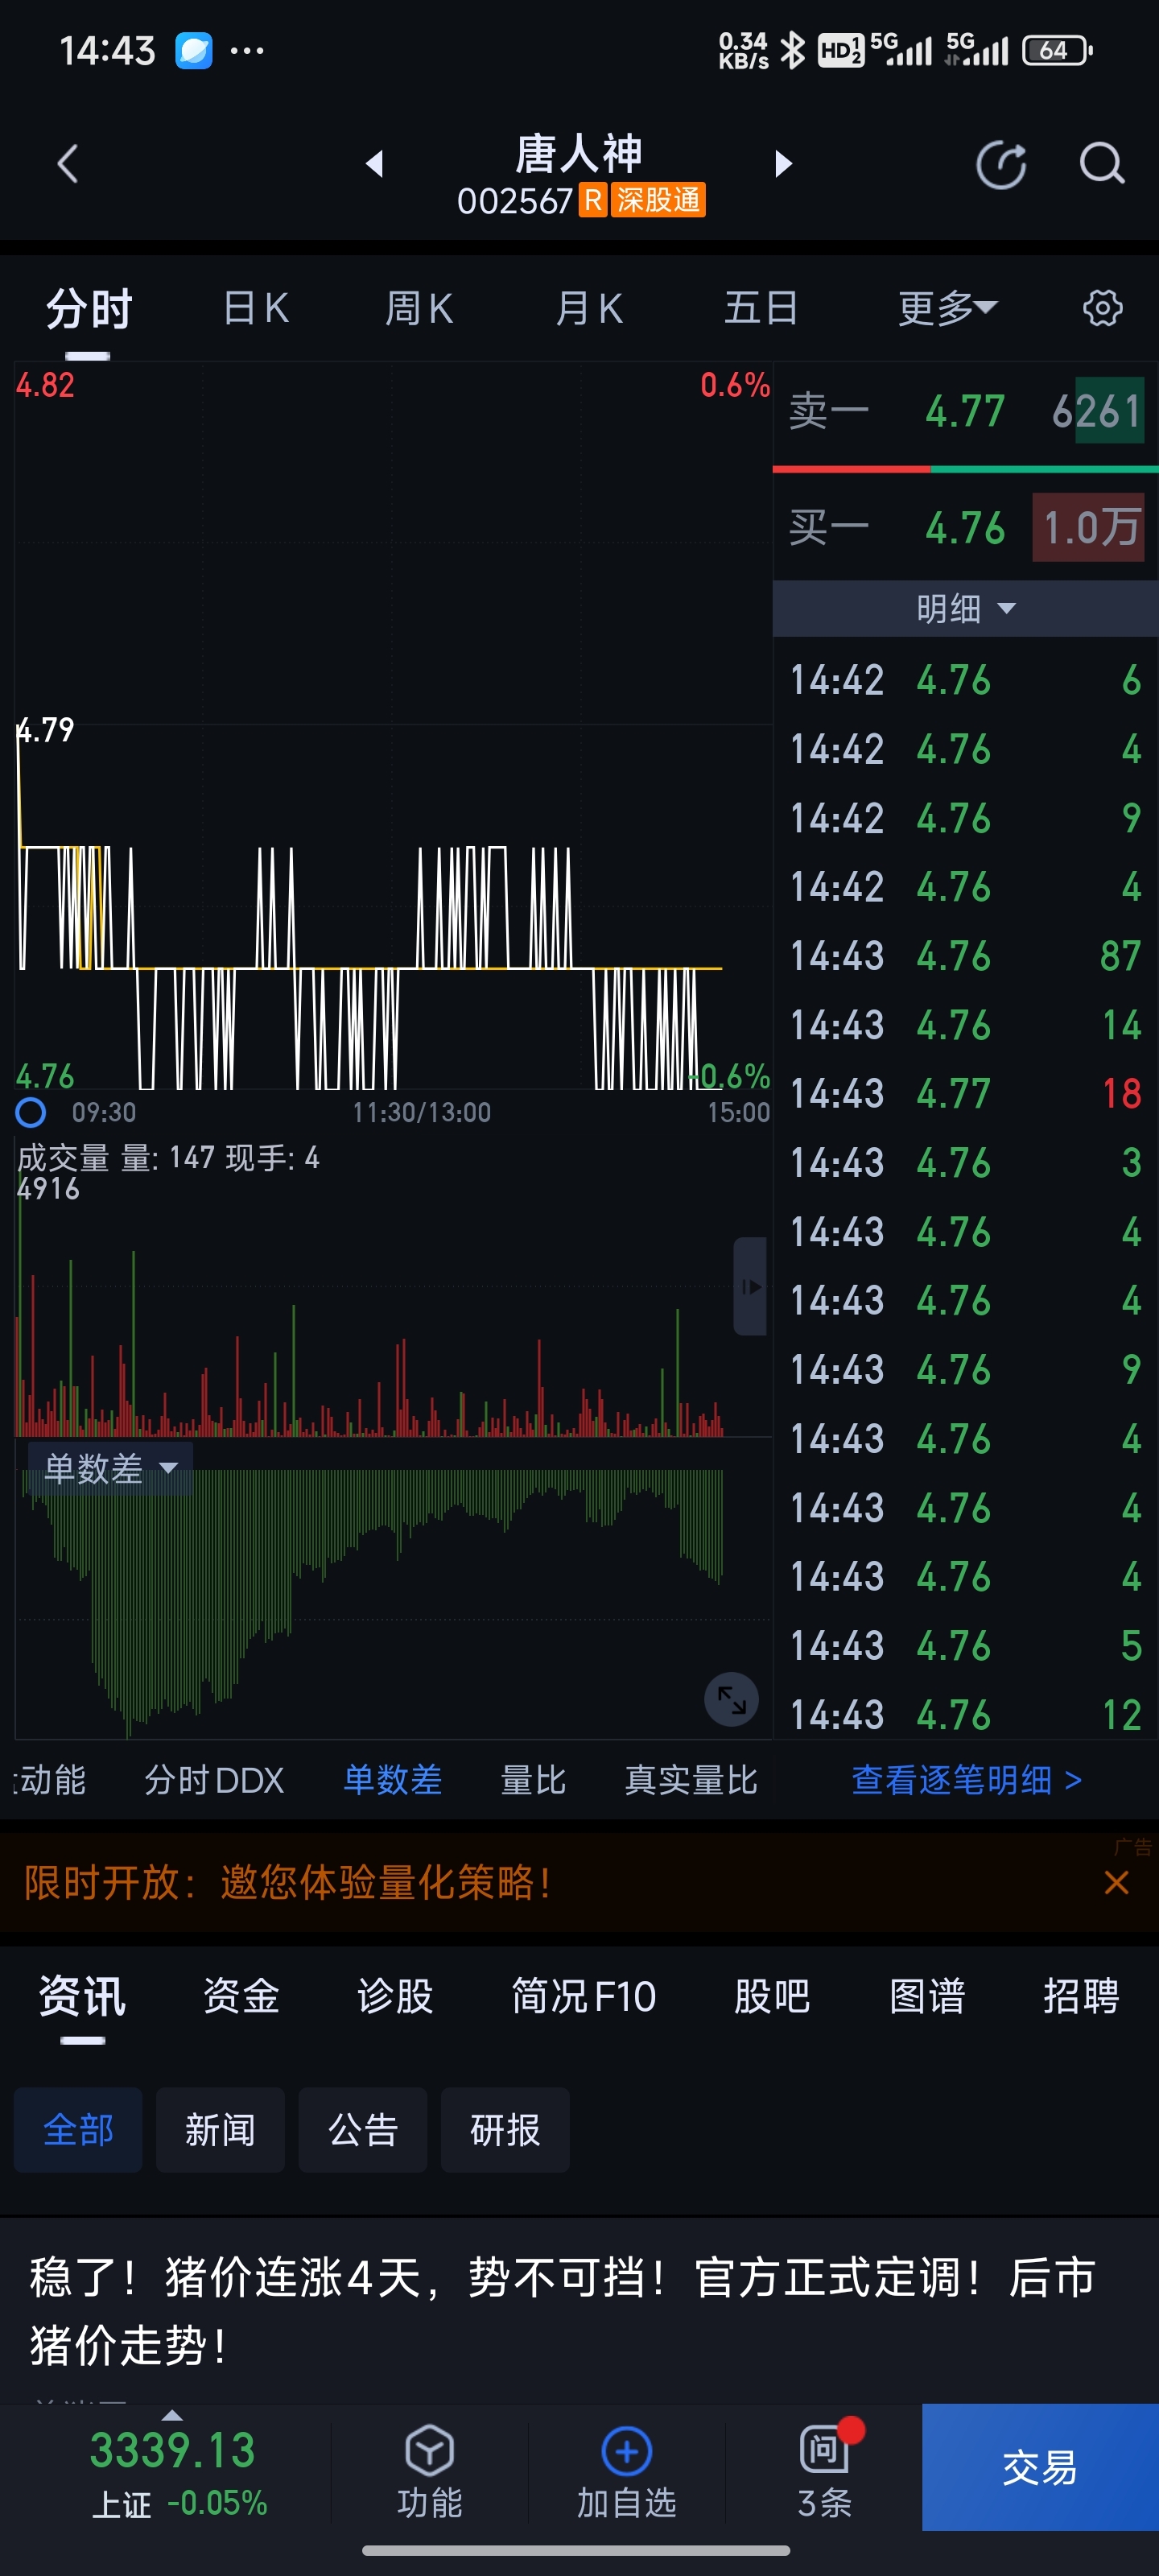
Task: Filter news by 研报
Action: coord(505,2129)
